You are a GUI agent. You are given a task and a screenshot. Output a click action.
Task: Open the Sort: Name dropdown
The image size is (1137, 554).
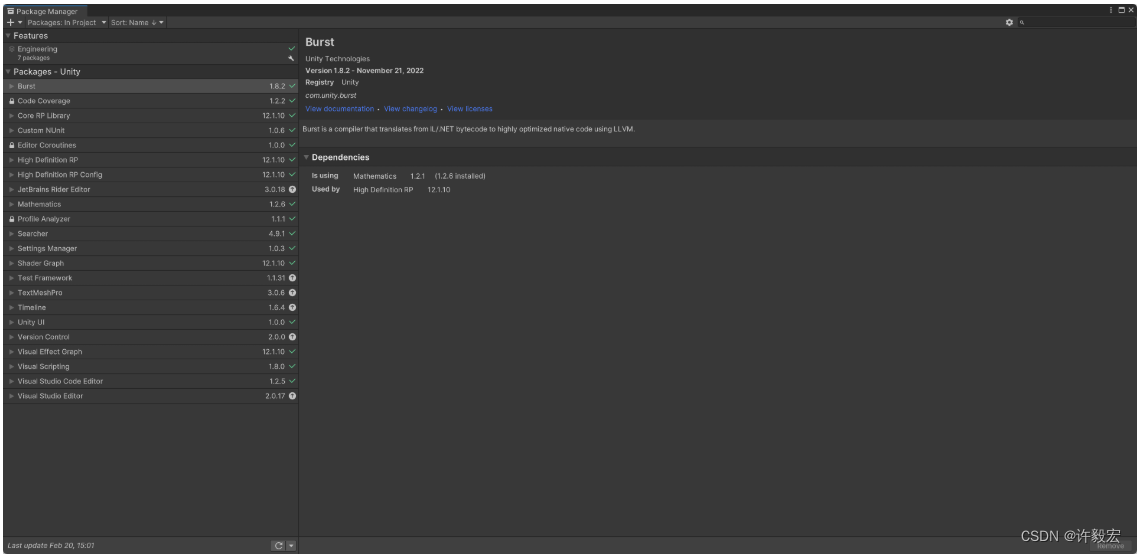[x=137, y=22]
